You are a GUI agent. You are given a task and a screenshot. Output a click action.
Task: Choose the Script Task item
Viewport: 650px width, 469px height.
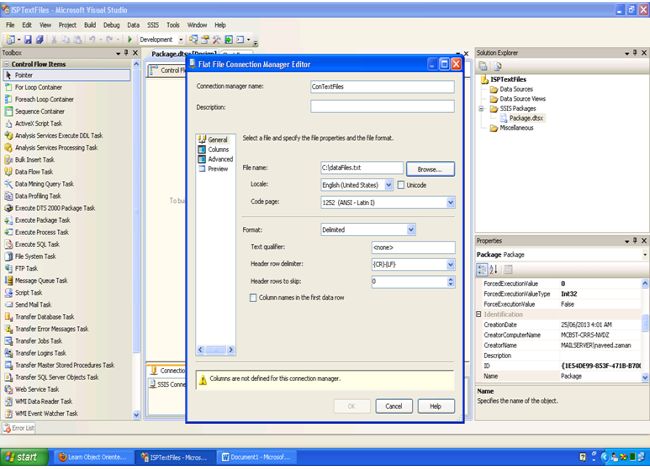(28, 292)
